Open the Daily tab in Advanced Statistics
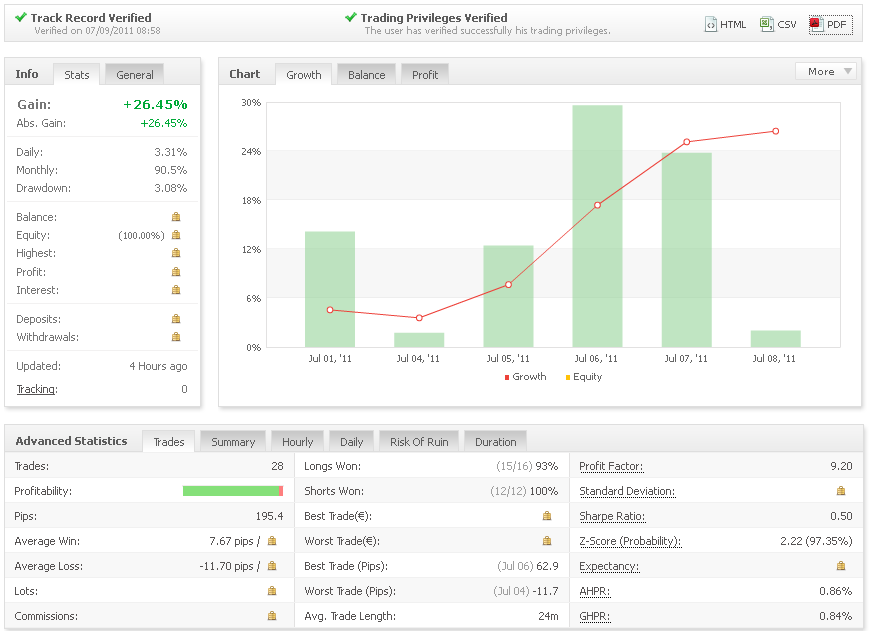This screenshot has height=631, width=873. point(351,442)
